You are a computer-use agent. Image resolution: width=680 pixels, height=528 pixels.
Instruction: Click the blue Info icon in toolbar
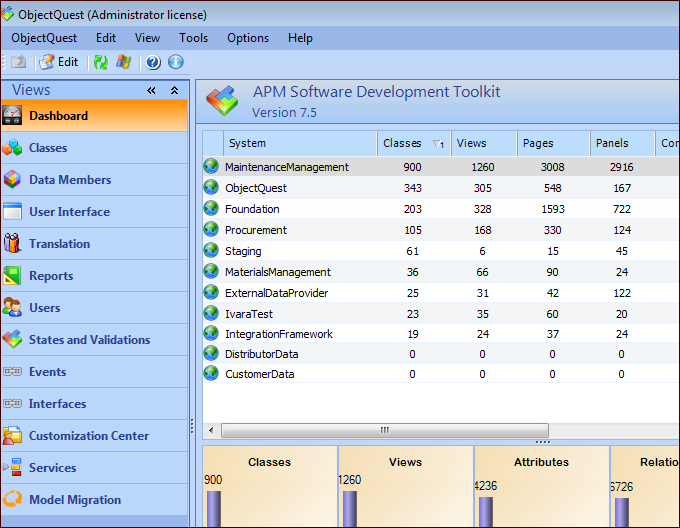176,62
